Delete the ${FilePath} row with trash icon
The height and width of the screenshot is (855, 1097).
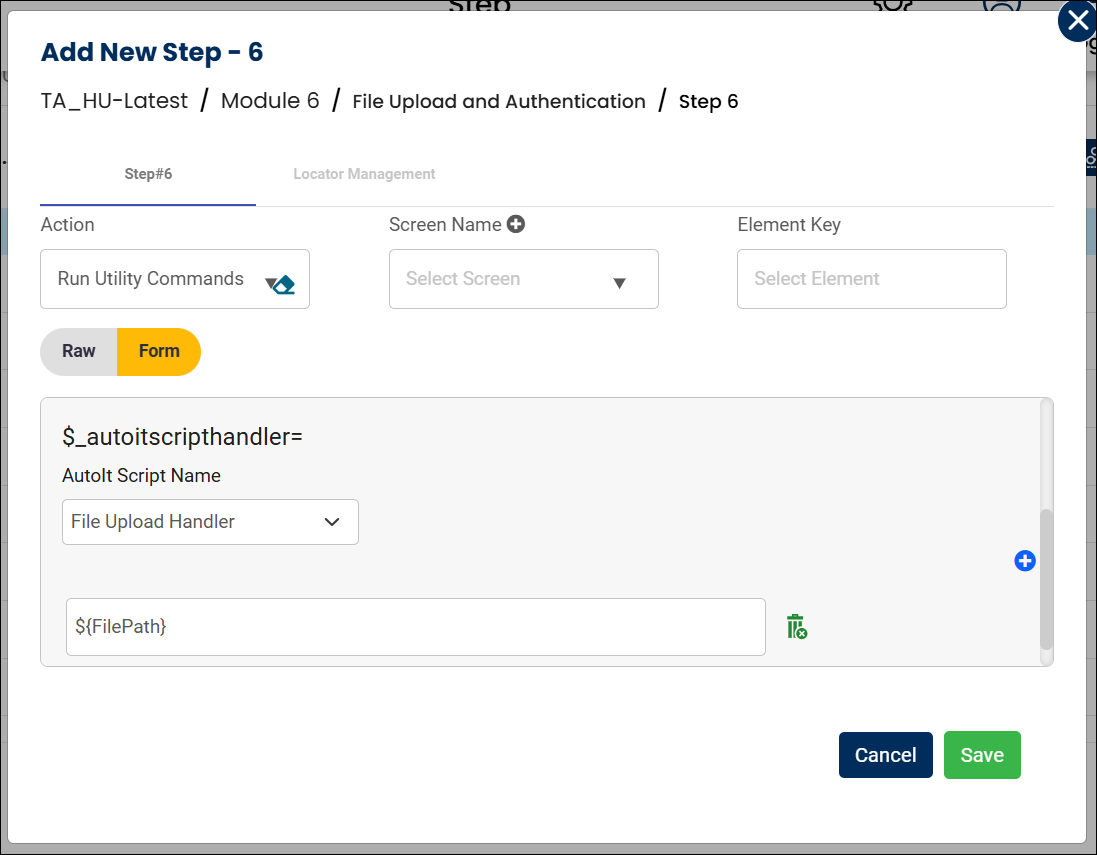tap(796, 627)
